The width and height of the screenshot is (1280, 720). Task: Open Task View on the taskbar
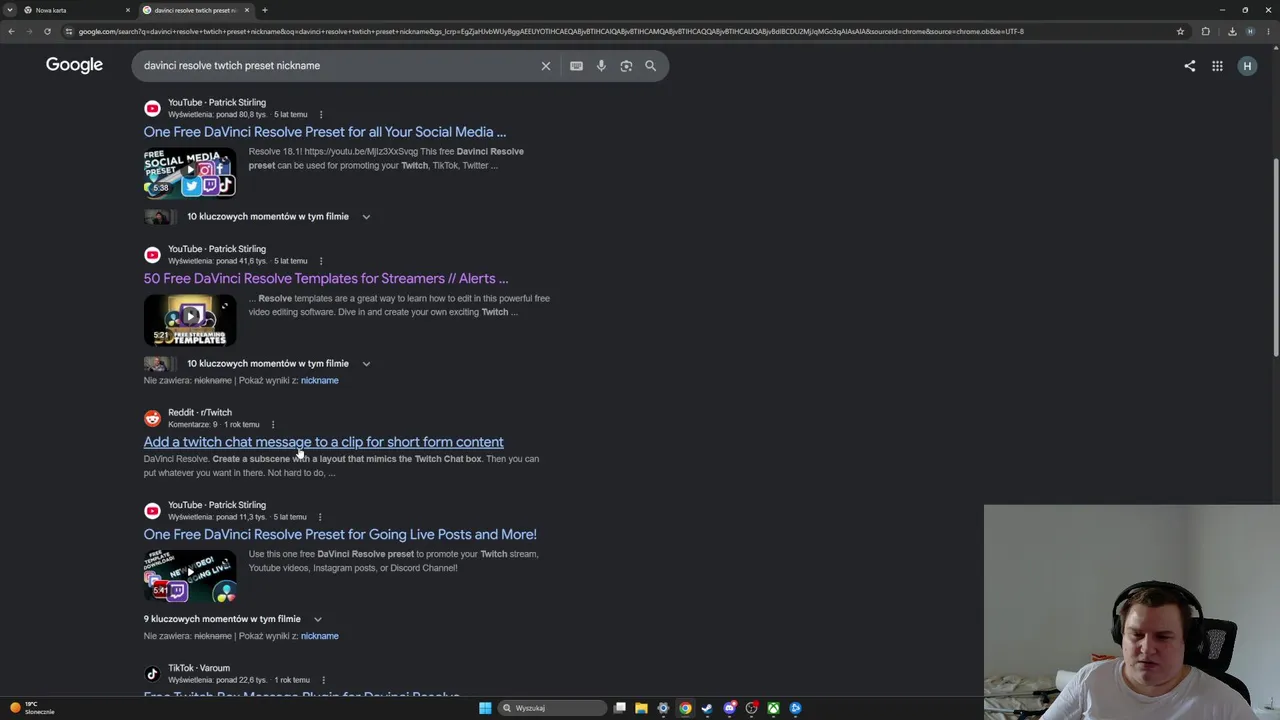[x=620, y=708]
